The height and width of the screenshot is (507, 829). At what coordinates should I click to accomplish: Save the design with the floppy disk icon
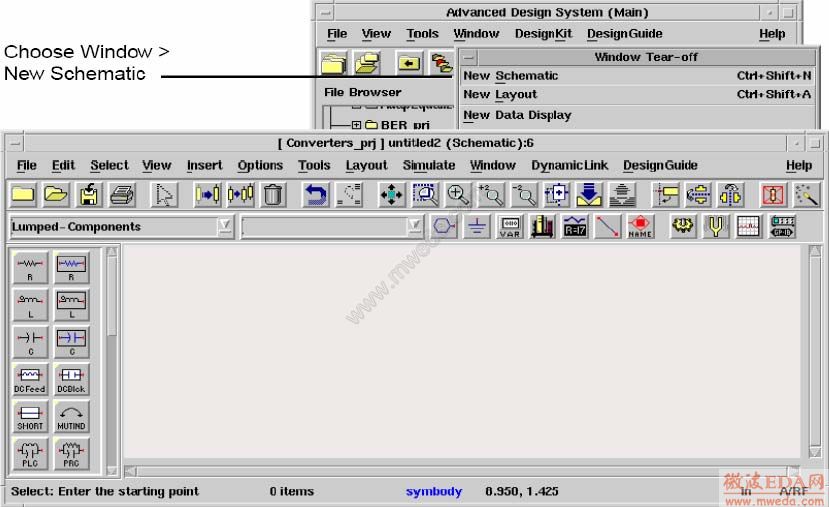89,195
